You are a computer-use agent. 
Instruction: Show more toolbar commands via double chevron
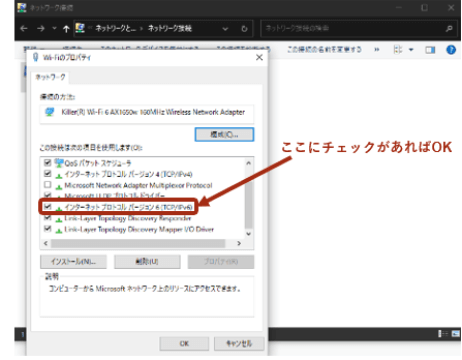[377, 50]
